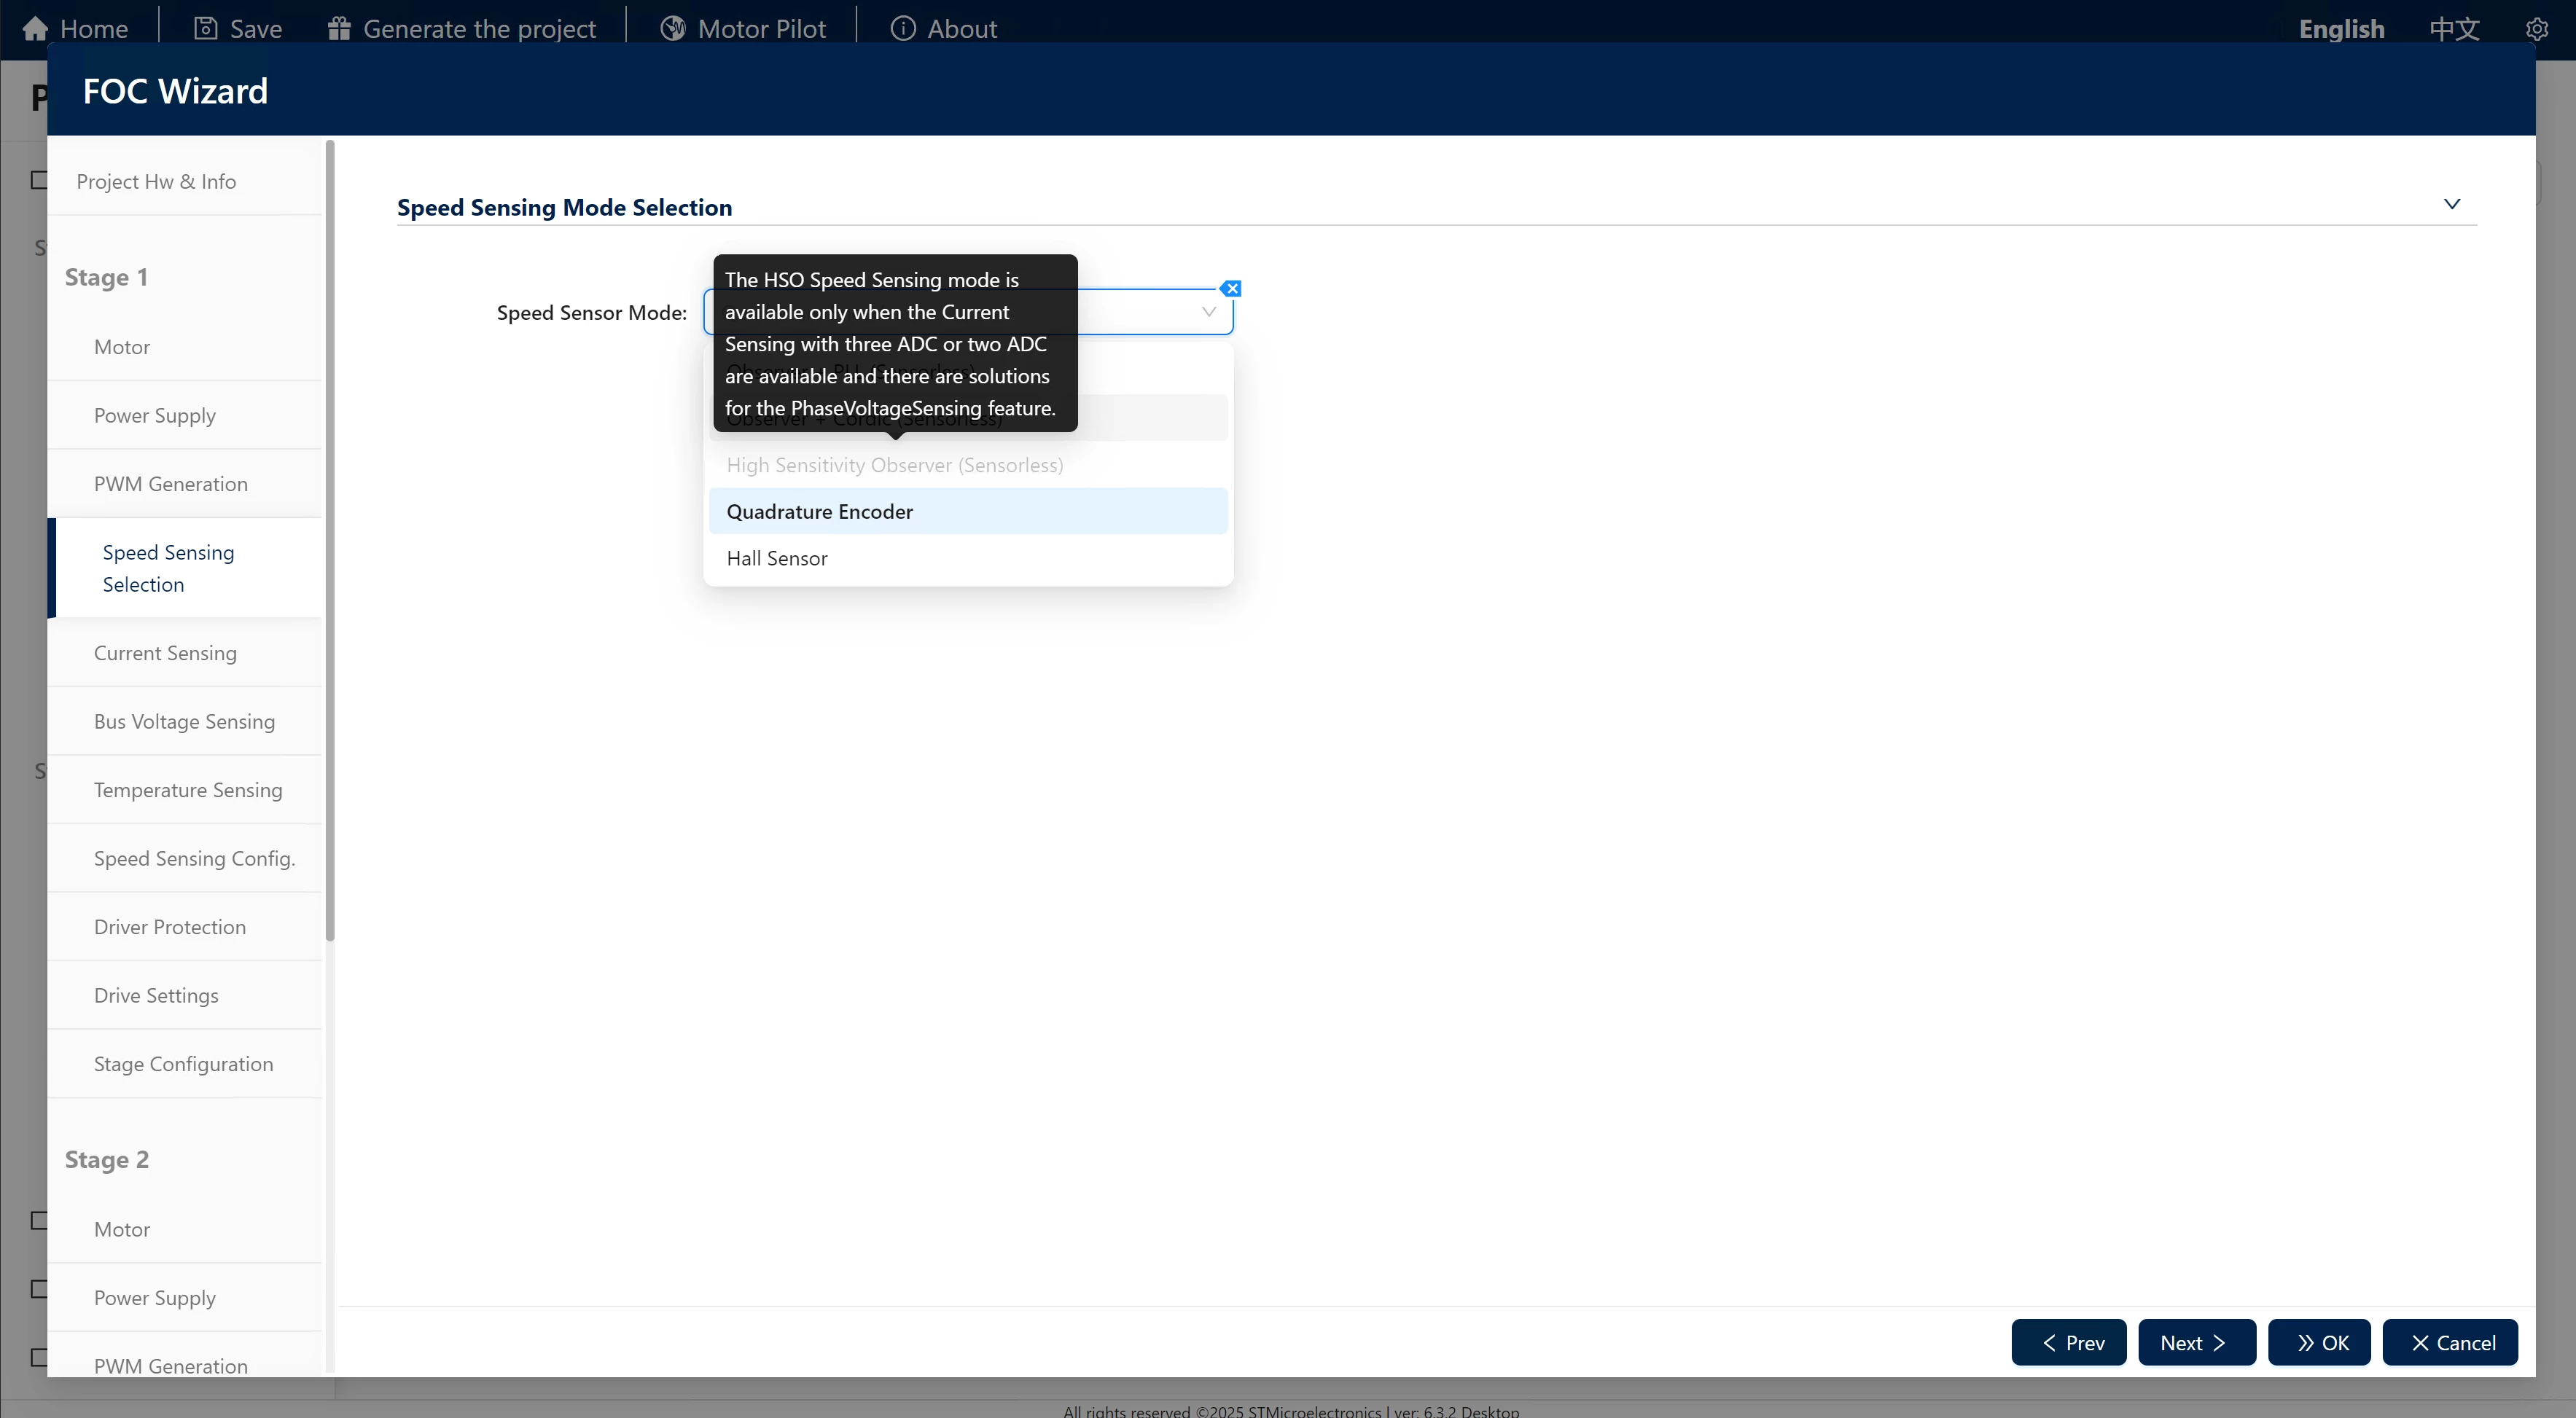This screenshot has width=2576, height=1418.
Task: Open the Home menu item
Action: tap(75, 29)
